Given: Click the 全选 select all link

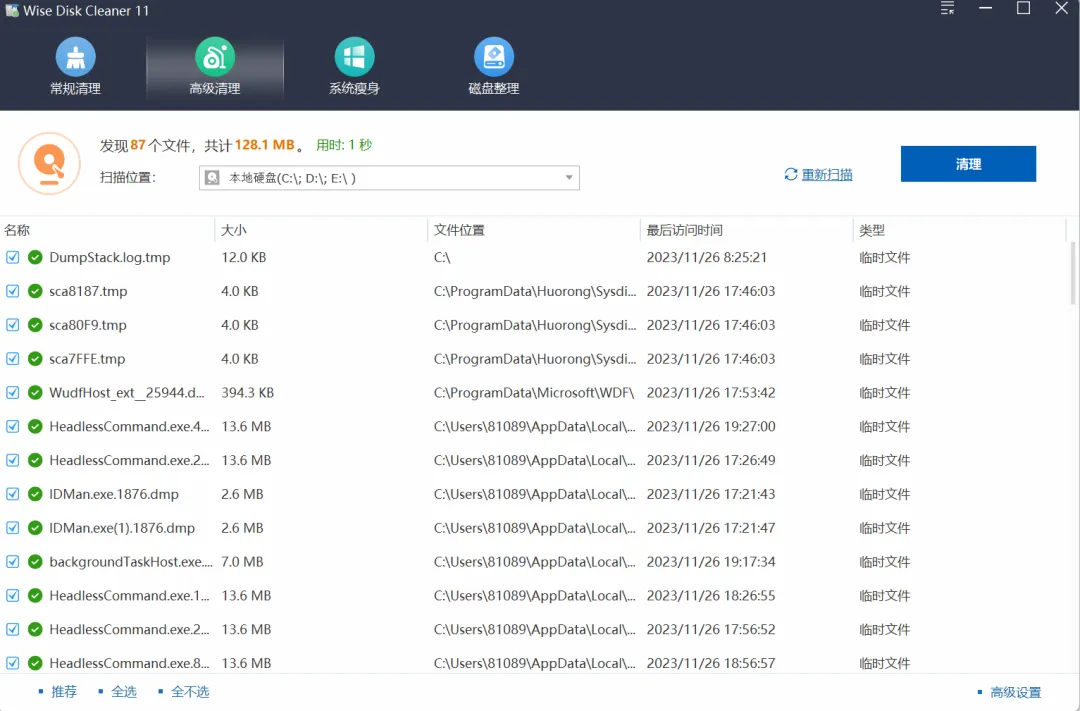Looking at the screenshot, I should pos(124,692).
